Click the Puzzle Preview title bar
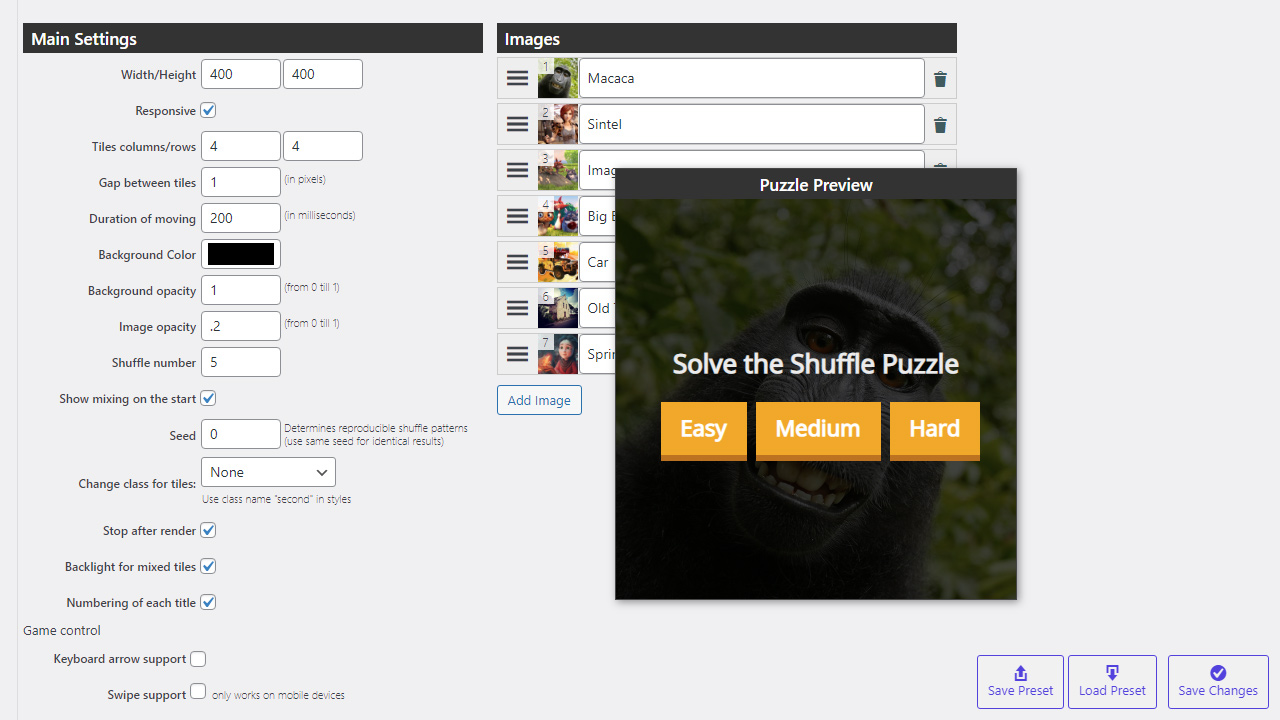The width and height of the screenshot is (1280, 720). 816,184
